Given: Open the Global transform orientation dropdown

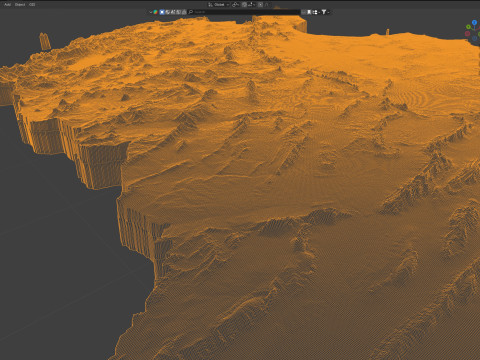Looking at the screenshot, I should coord(219,5).
